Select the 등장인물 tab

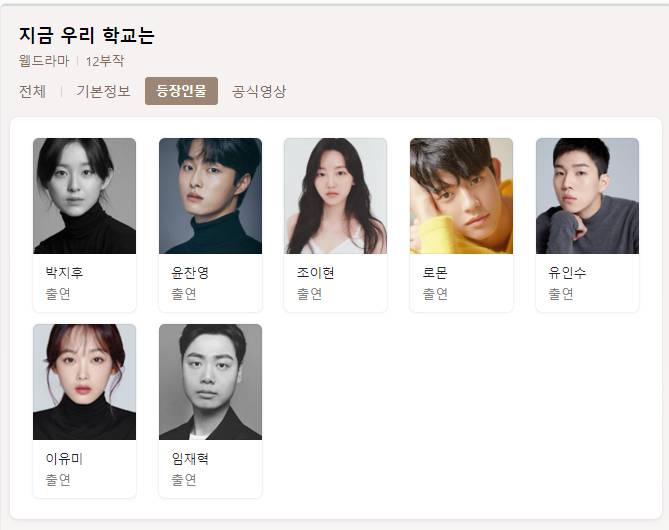click(x=181, y=91)
